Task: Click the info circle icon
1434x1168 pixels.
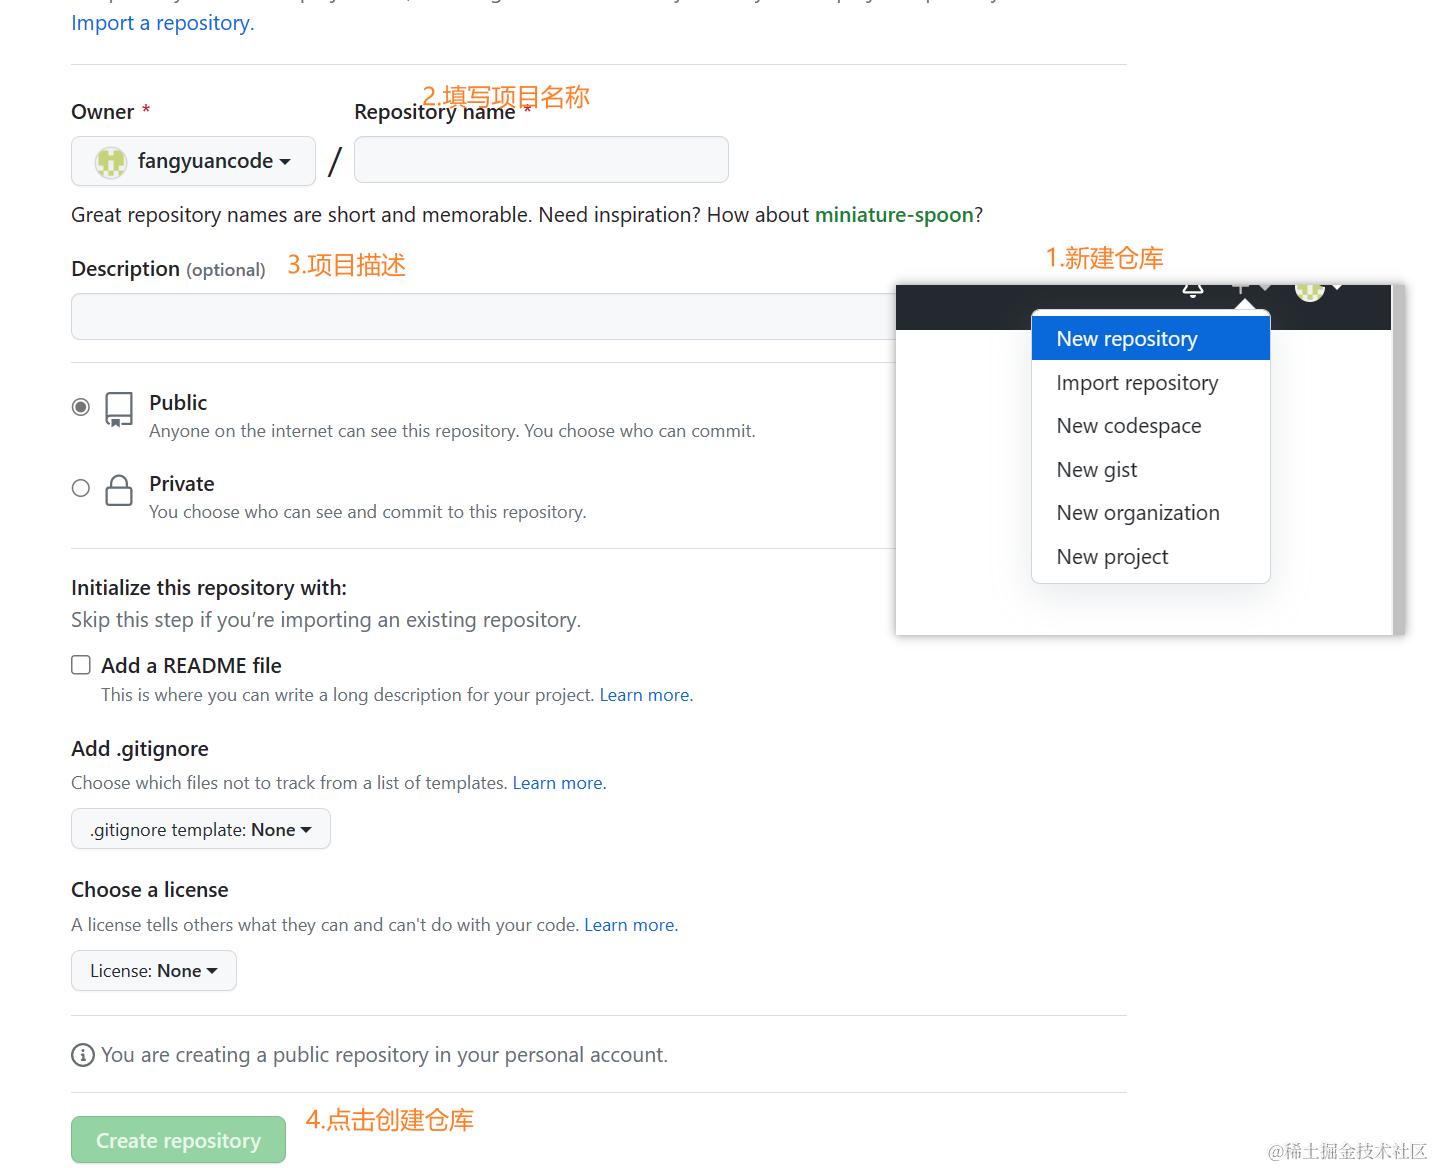Action: [83, 1055]
